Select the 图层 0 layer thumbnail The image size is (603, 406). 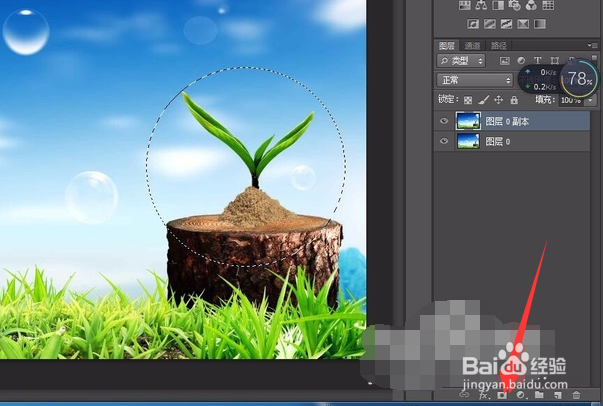tap(468, 141)
